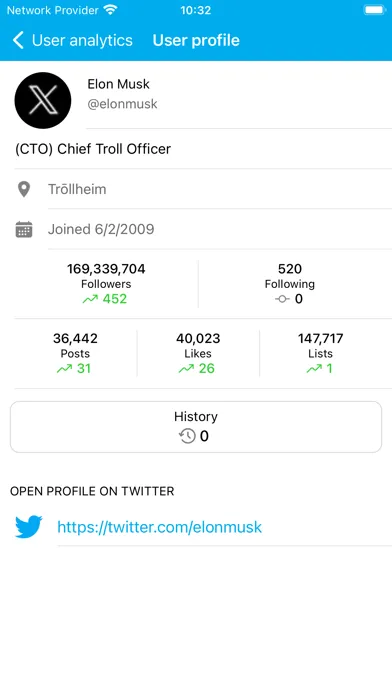Tap the green trend arrow under Lists
392x696 pixels.
point(314,369)
